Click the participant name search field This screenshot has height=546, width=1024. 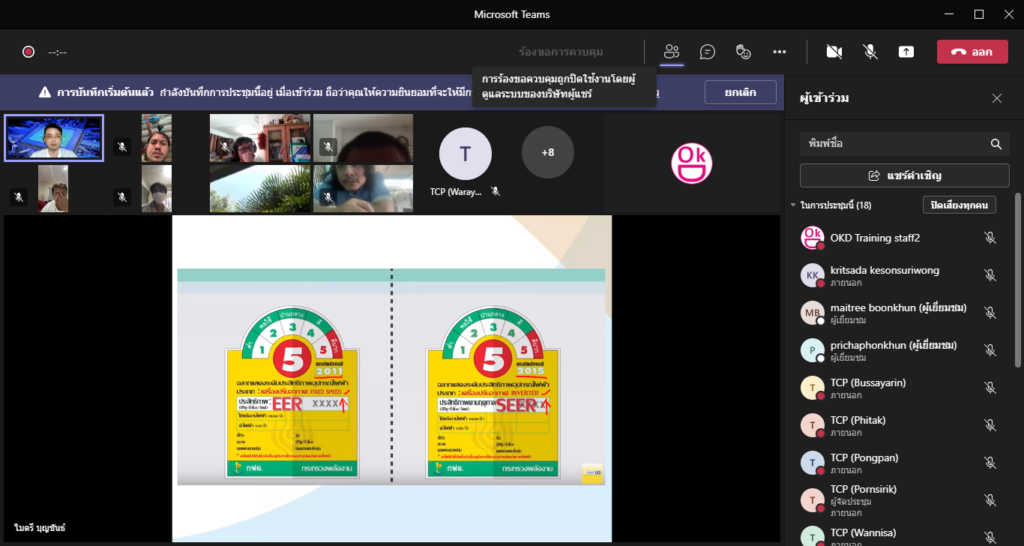click(x=890, y=144)
